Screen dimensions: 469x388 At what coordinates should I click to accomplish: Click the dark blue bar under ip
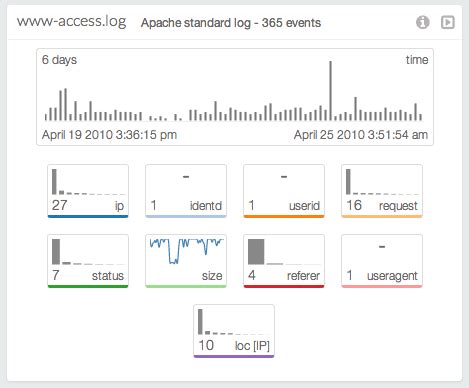coord(88,216)
